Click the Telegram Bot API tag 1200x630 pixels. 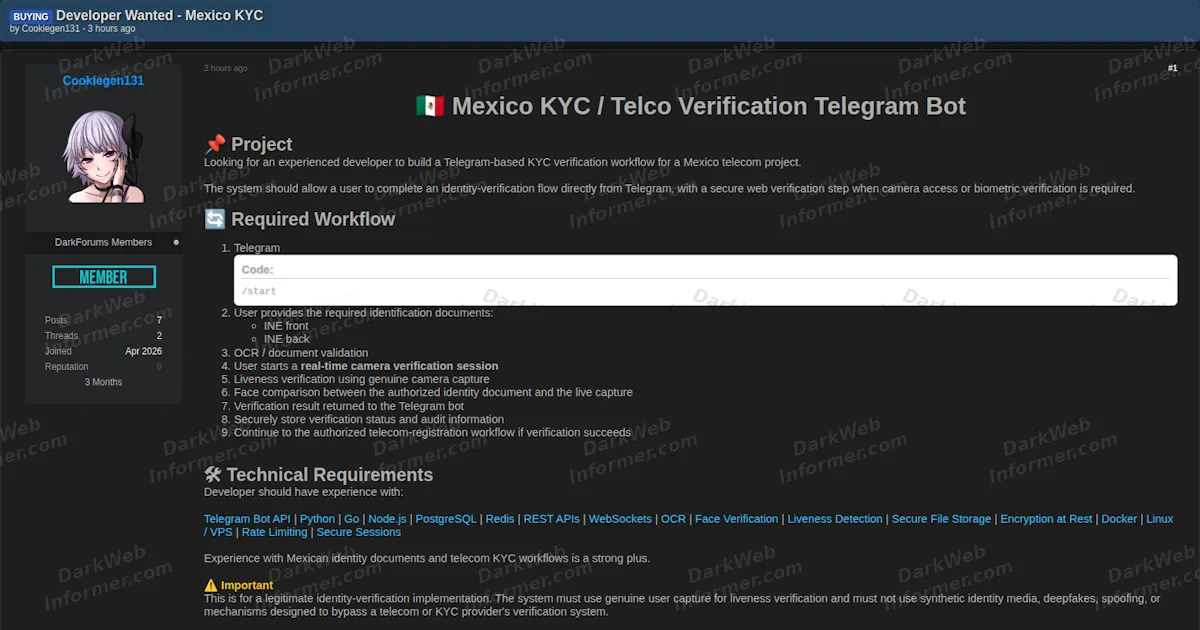click(247, 519)
